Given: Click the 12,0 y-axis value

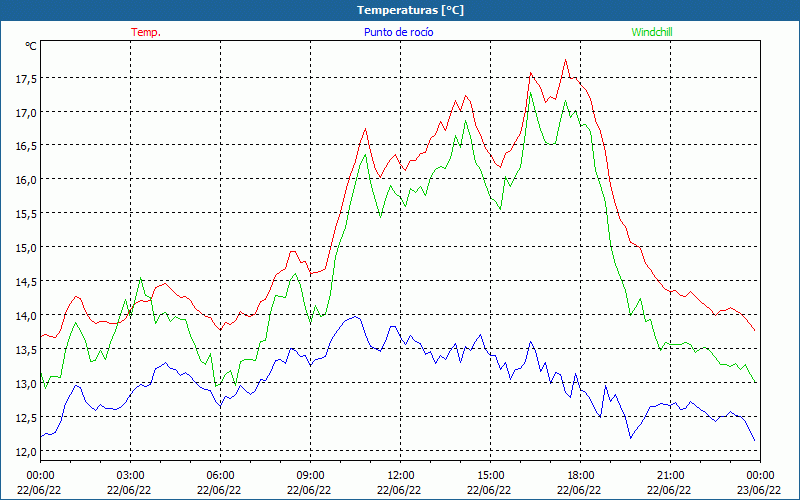Looking at the screenshot, I should coord(26,451).
